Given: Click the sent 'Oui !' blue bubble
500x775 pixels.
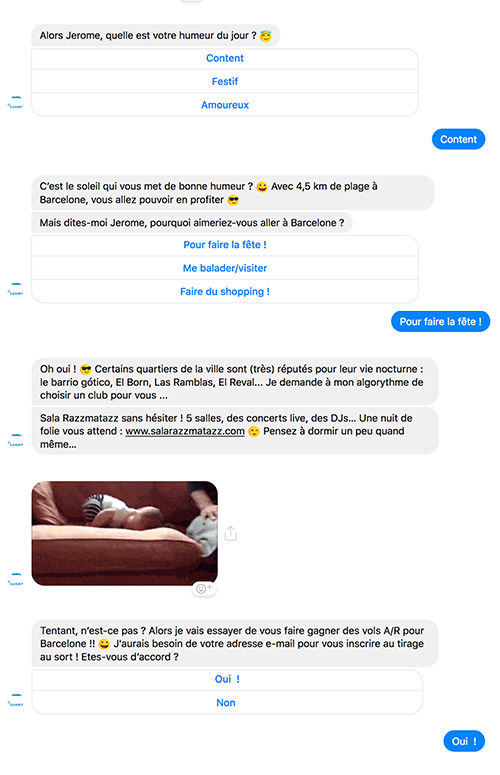Looking at the screenshot, I should click(x=464, y=741).
